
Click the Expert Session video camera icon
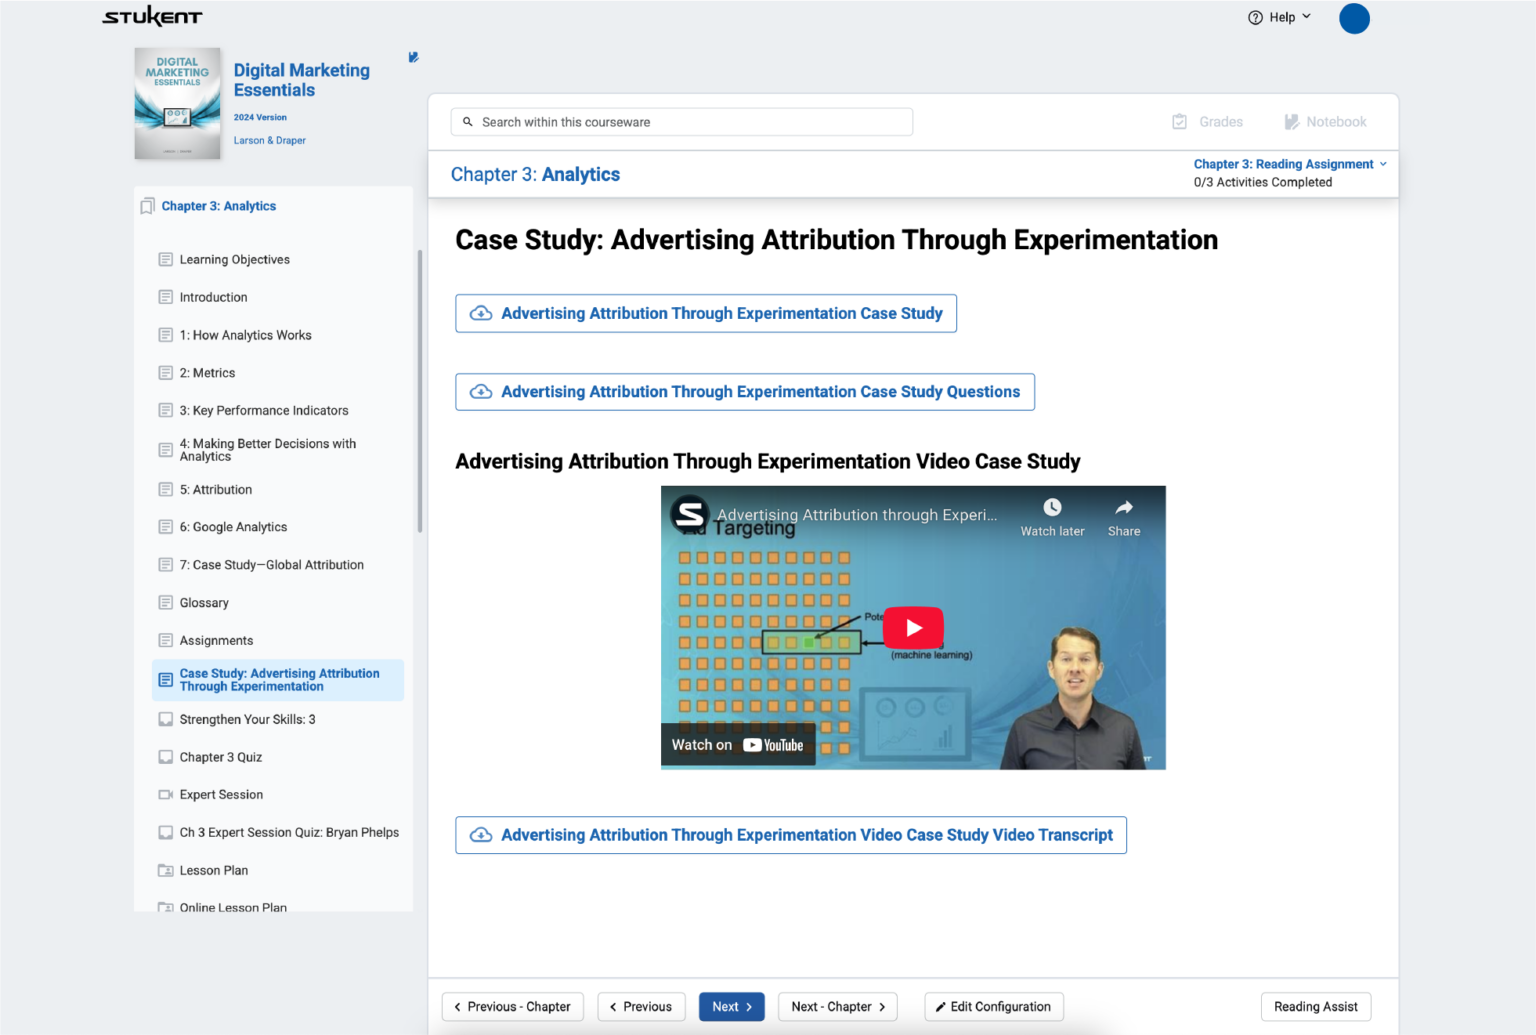(165, 794)
